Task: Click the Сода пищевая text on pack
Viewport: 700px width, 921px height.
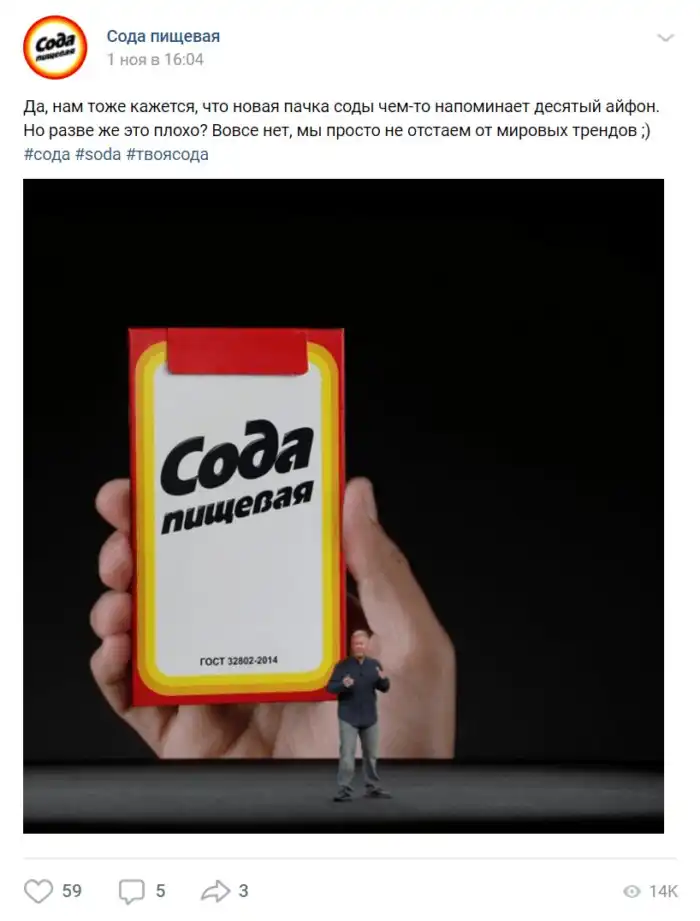Action: click(x=237, y=476)
